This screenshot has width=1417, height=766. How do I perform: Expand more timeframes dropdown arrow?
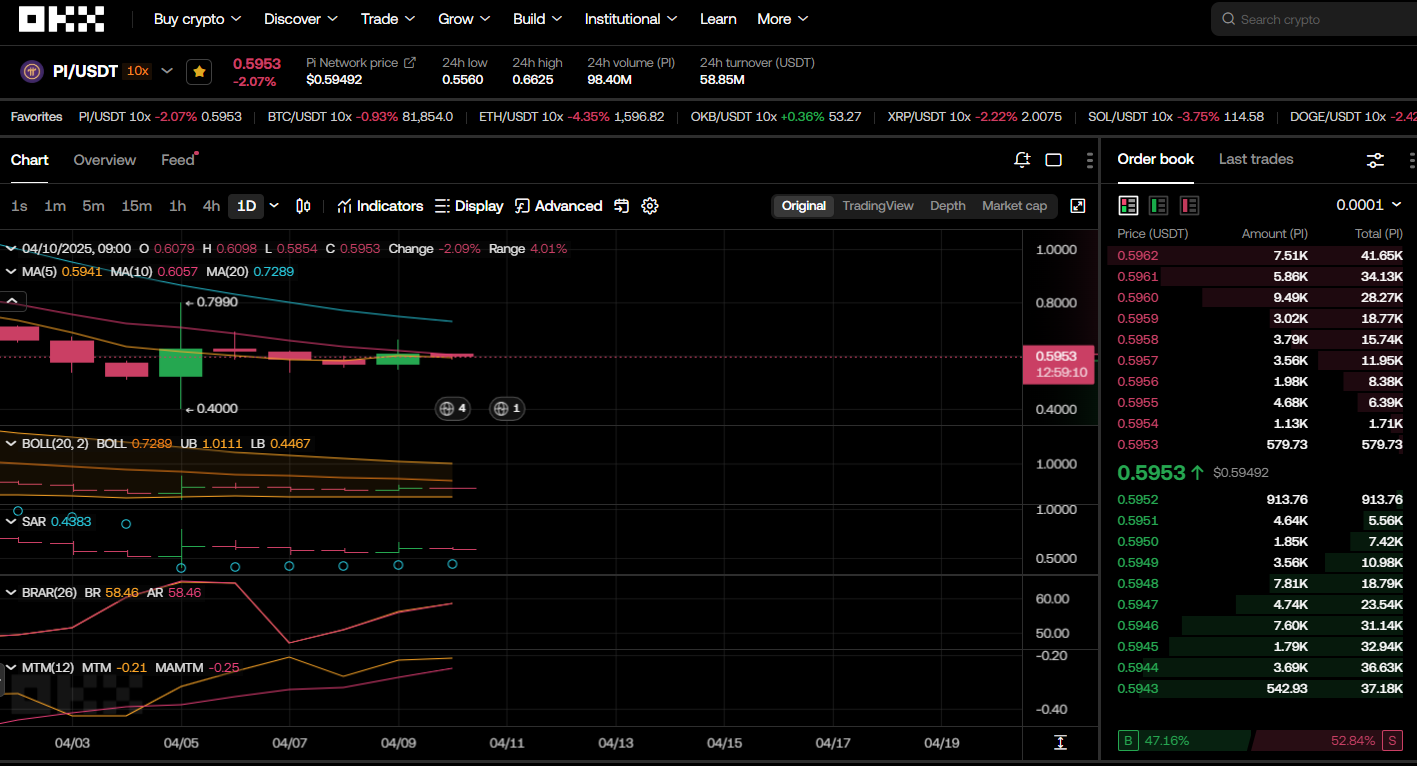[275, 206]
